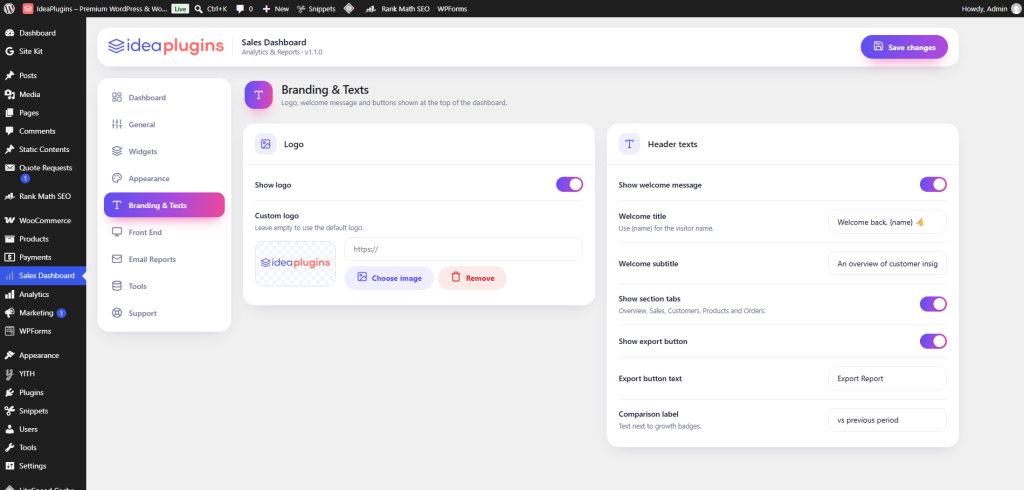
Task: Open the General settings tab
Action: coord(164,124)
